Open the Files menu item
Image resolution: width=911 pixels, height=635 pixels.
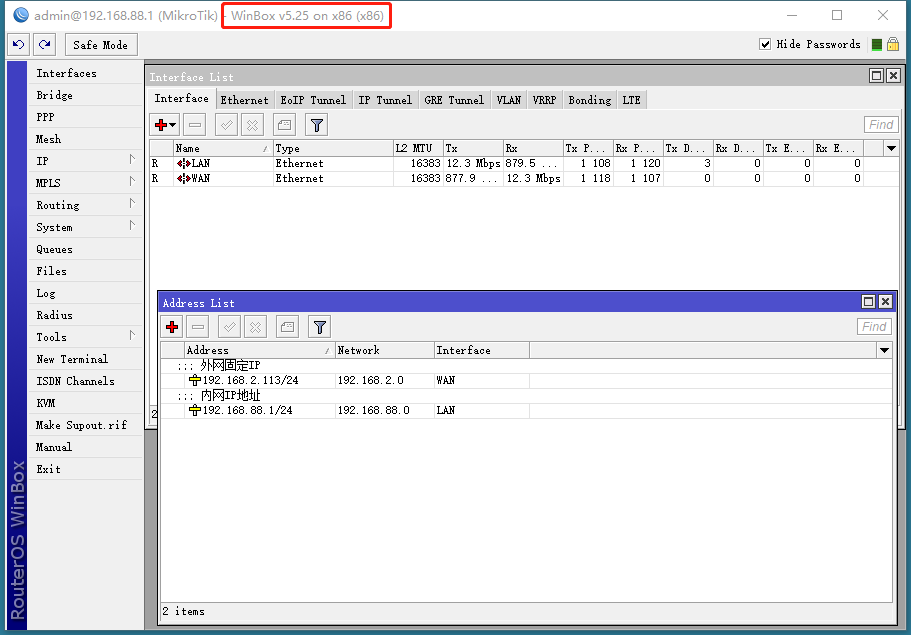click(85, 271)
